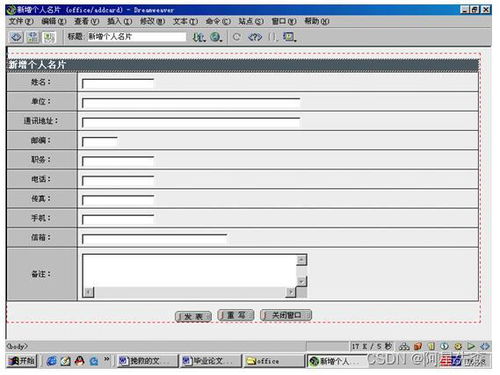
Task: Select the Code and Design split view icon
Action: [33, 37]
